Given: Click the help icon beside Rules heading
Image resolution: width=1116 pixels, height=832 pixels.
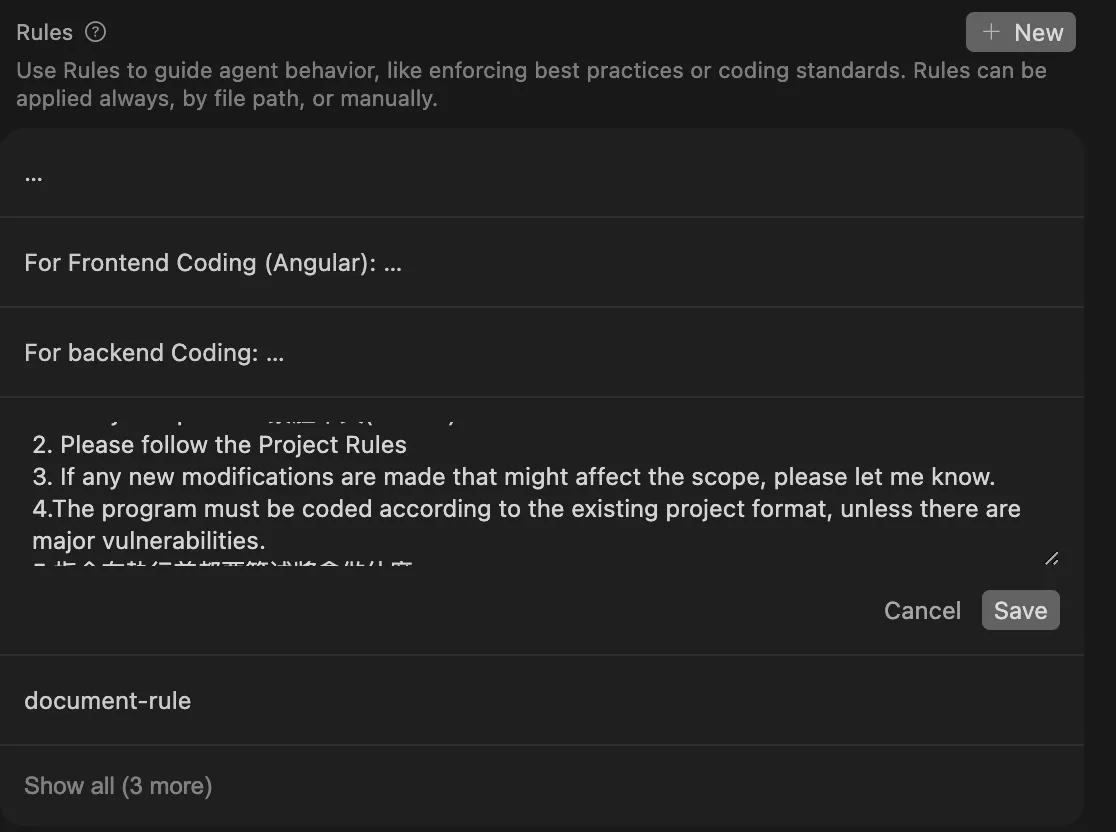Looking at the screenshot, I should pyautogui.click(x=95, y=32).
